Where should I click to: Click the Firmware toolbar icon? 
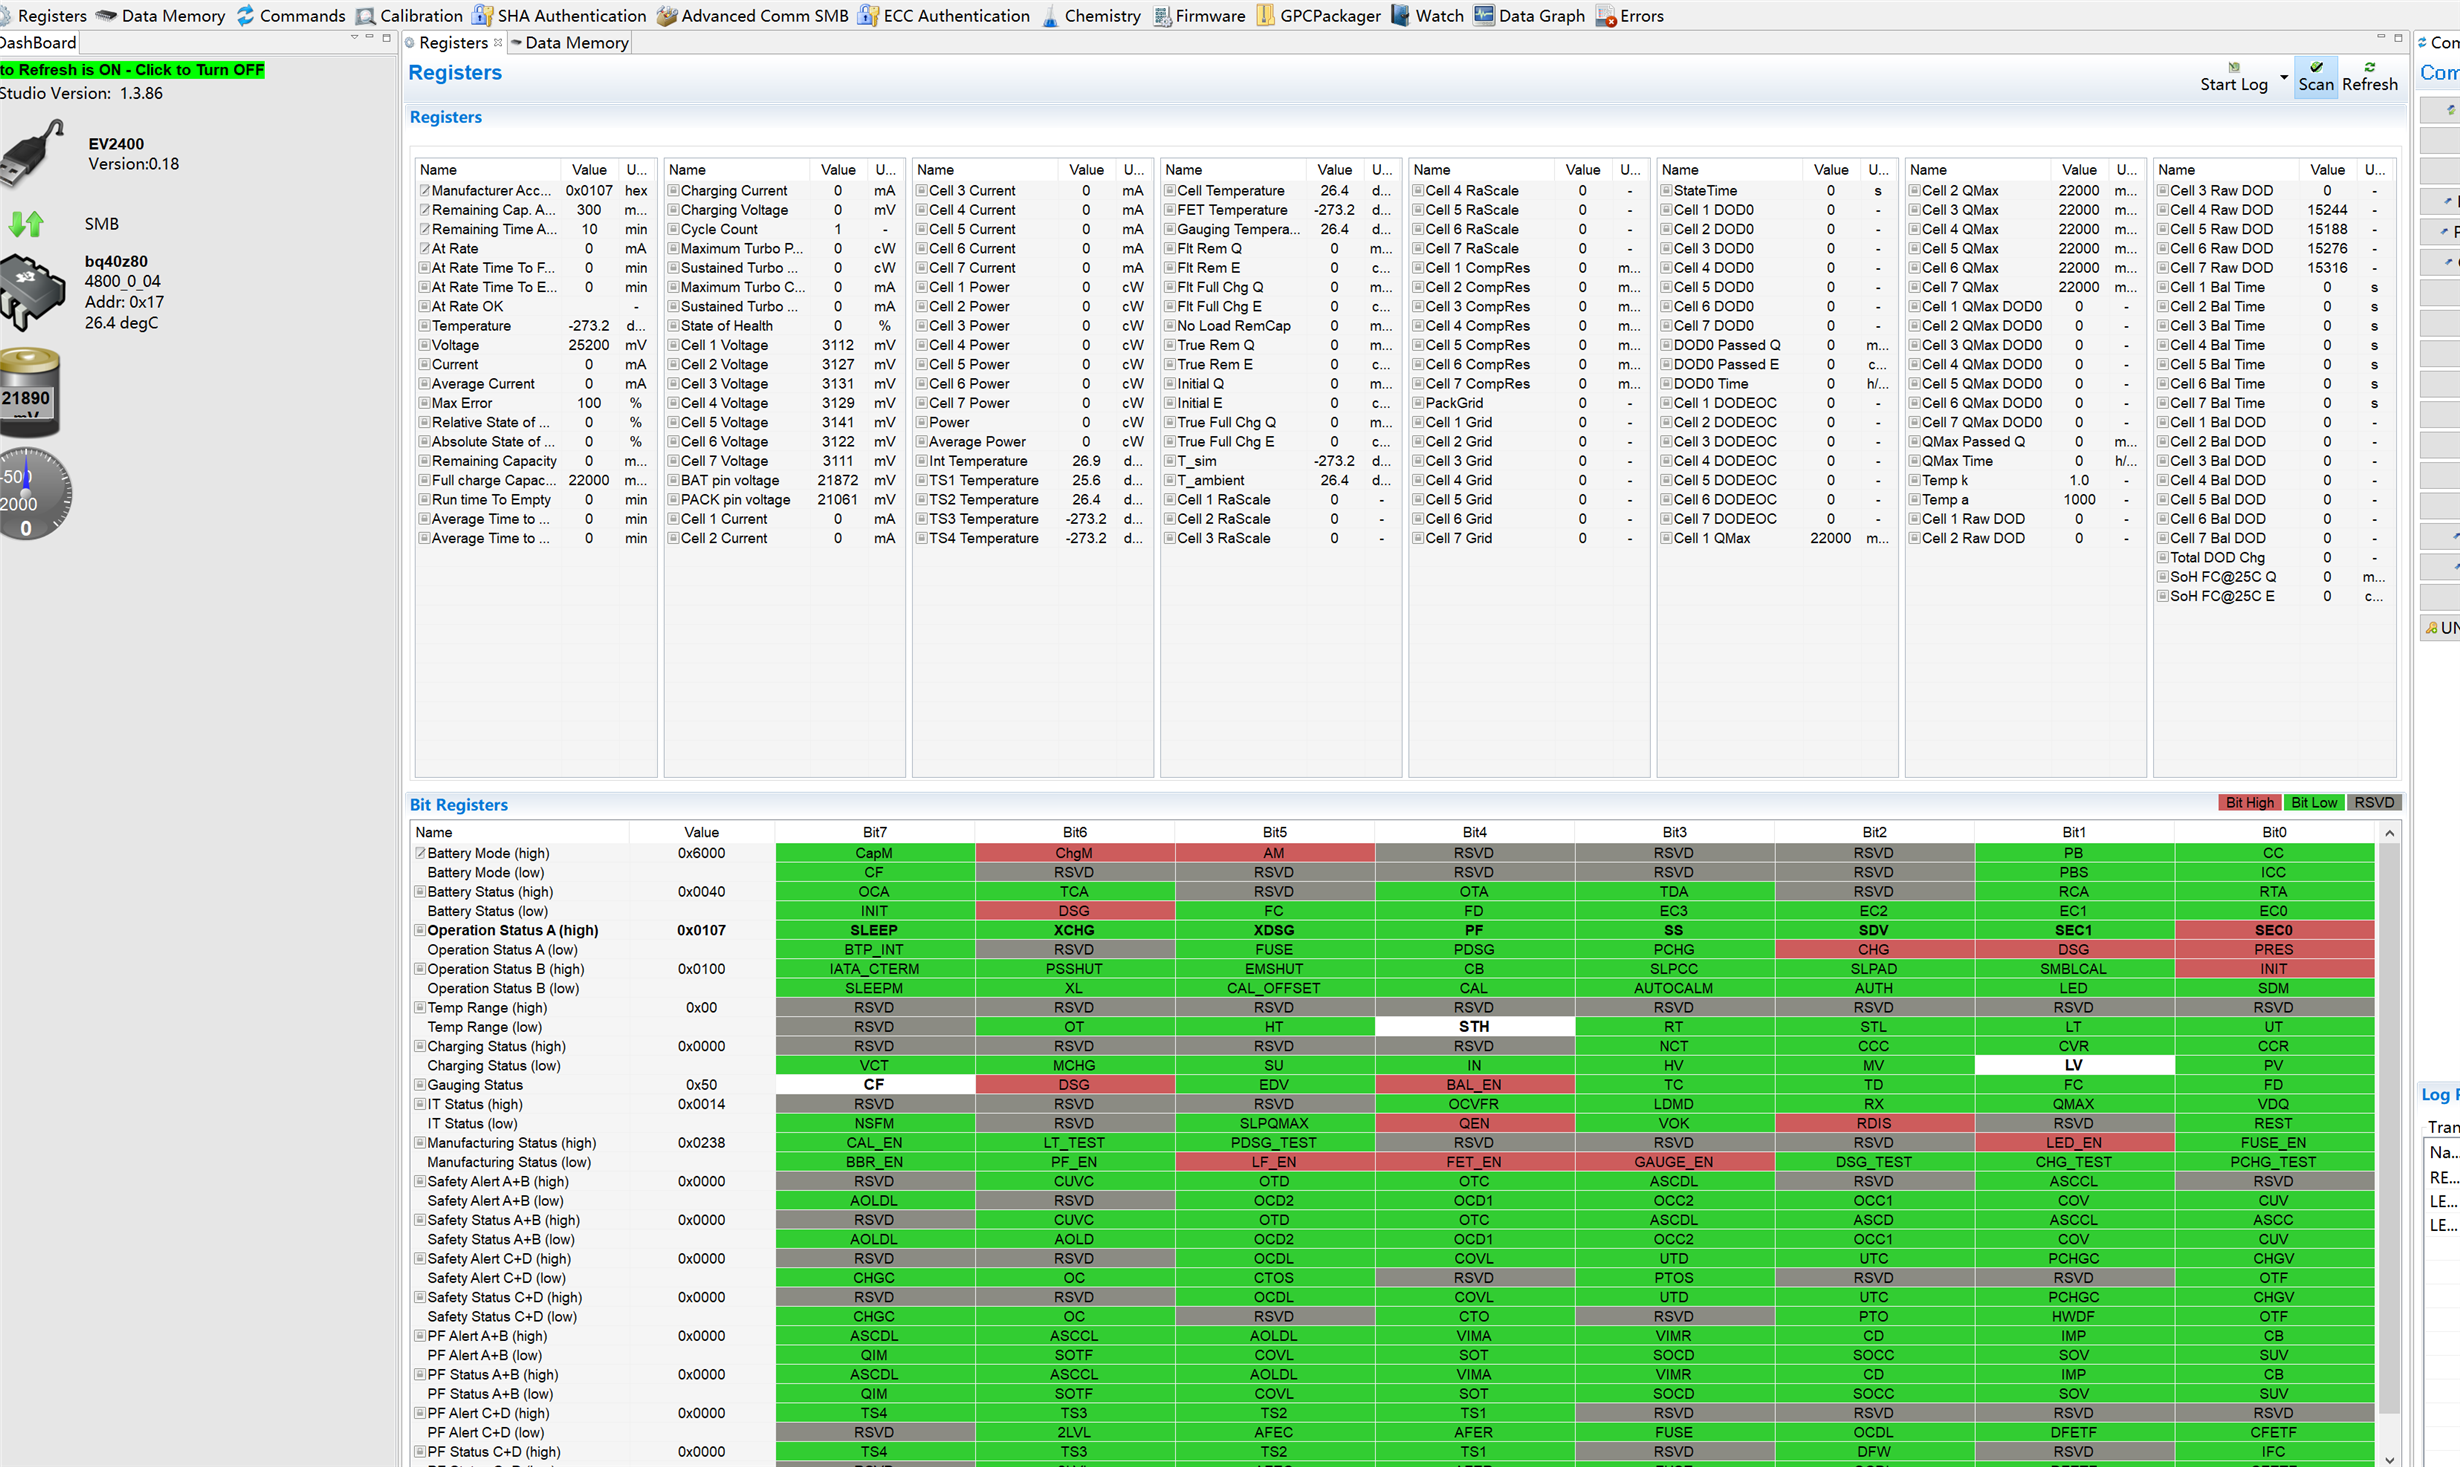(x=1162, y=15)
